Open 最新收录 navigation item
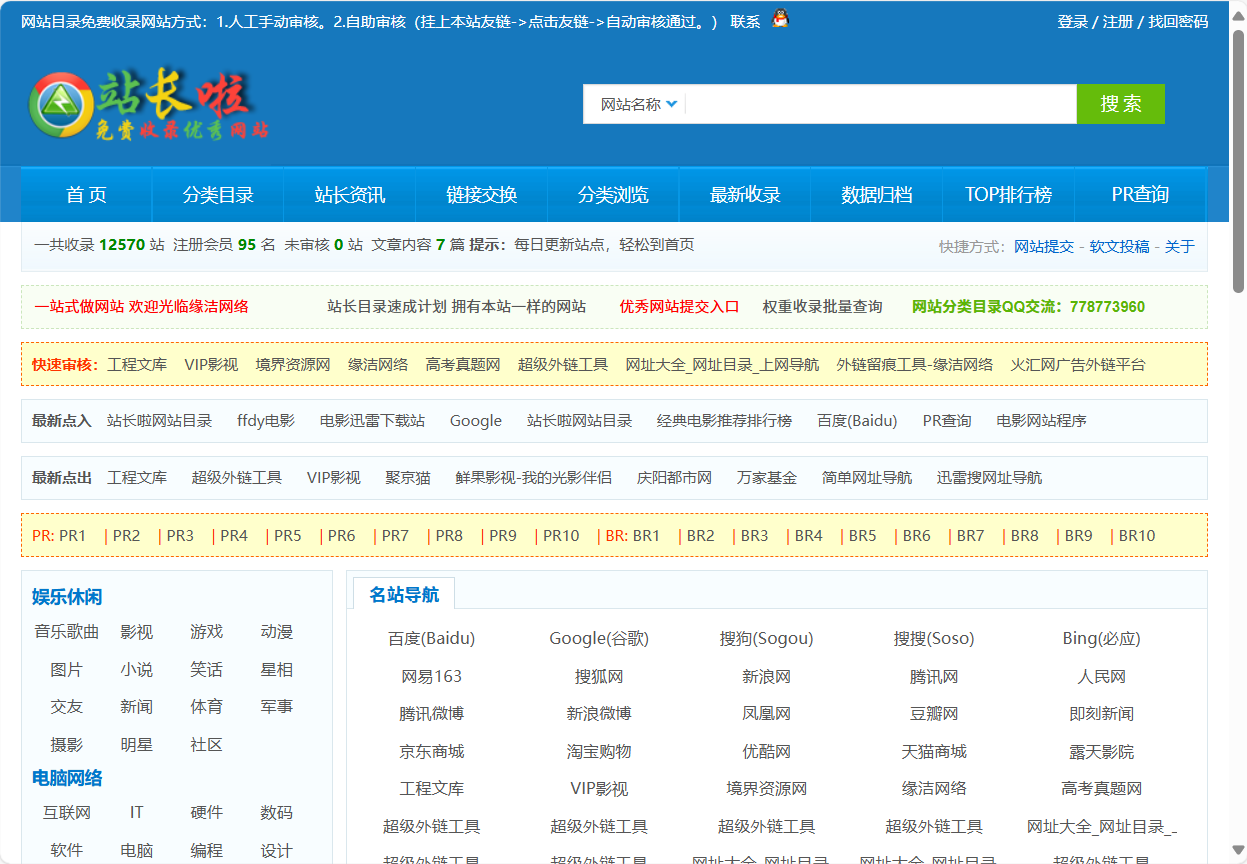The width and height of the screenshot is (1247, 864). pyautogui.click(x=745, y=195)
